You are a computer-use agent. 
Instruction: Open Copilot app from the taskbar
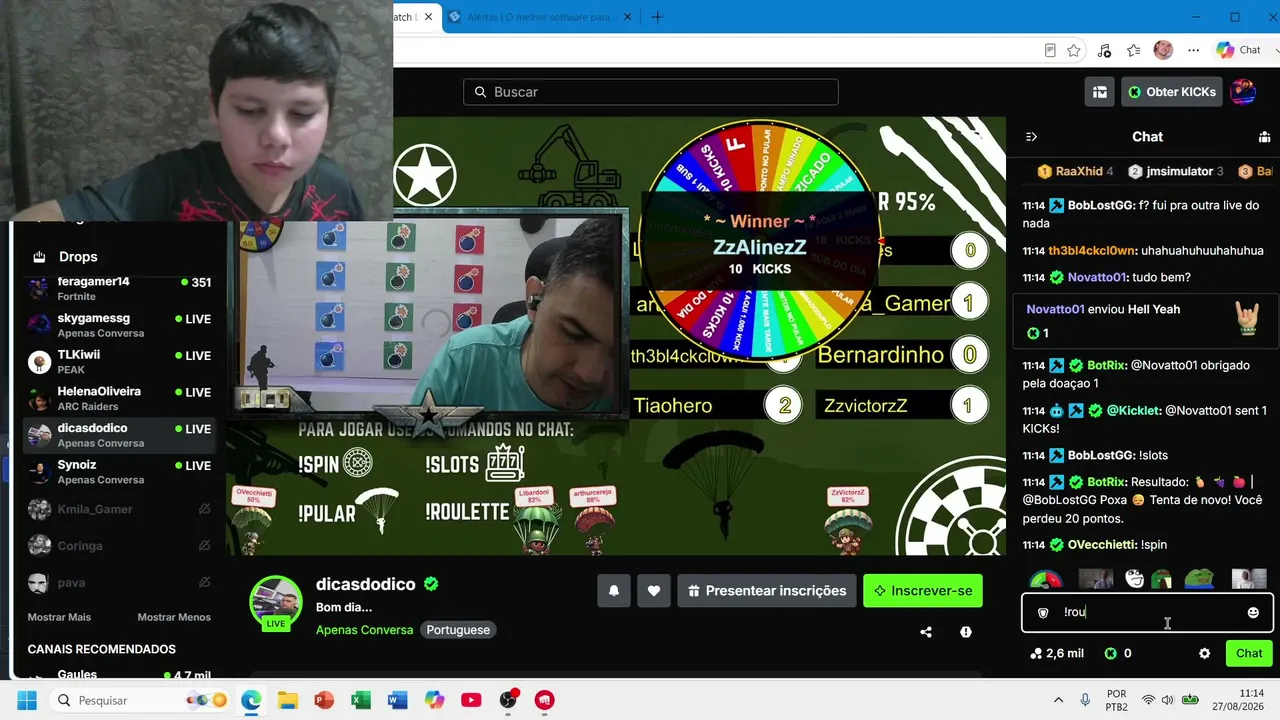pyautogui.click(x=434, y=700)
